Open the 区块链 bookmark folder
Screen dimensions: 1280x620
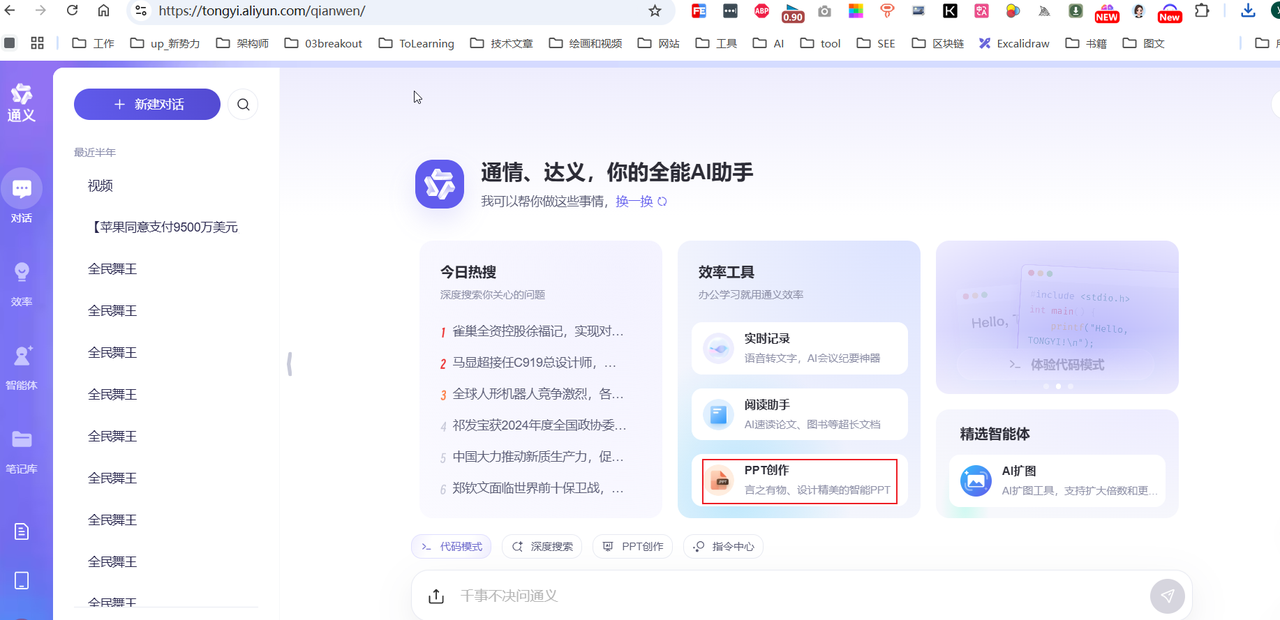[937, 43]
